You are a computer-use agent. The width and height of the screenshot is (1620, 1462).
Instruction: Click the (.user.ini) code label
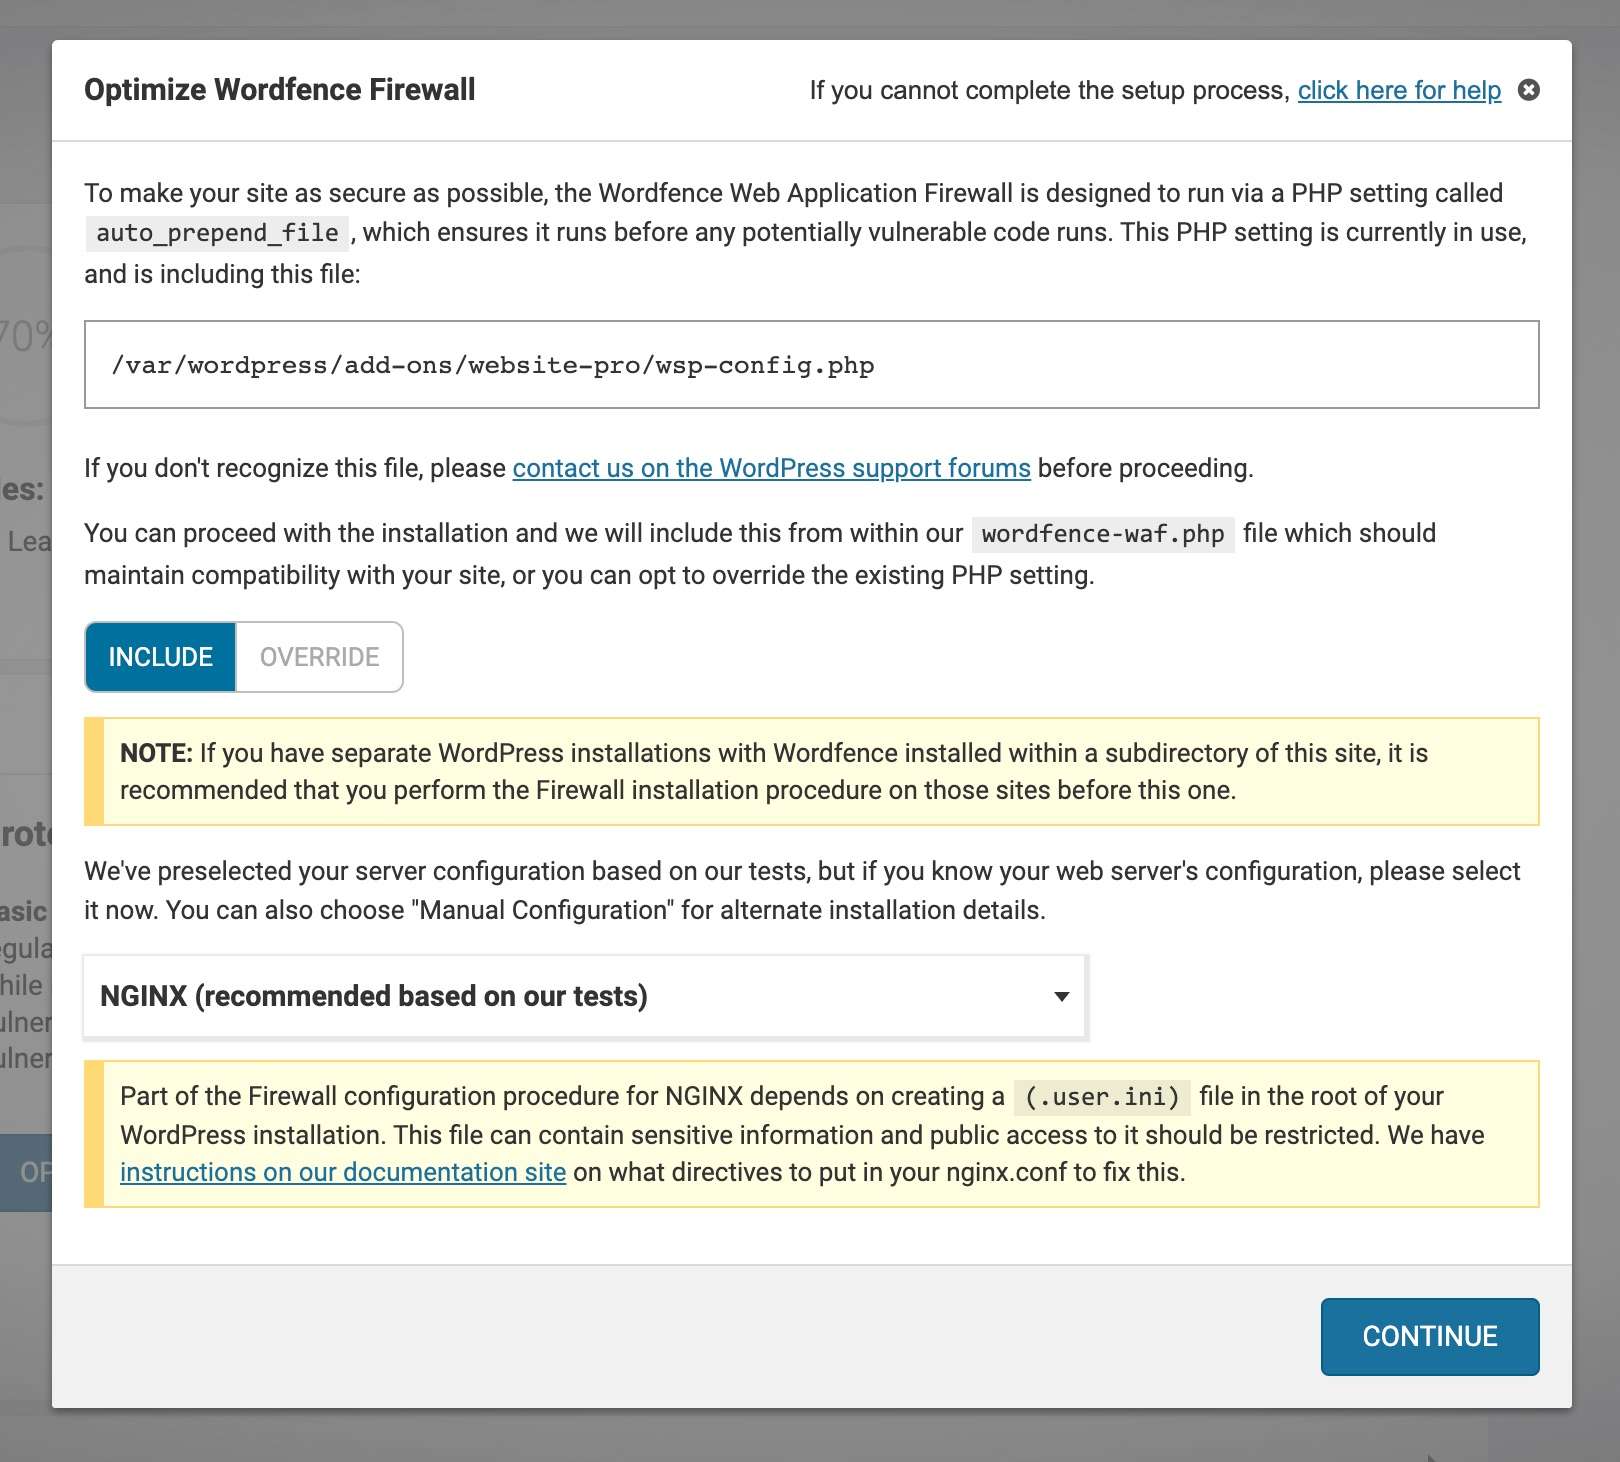(x=1102, y=1097)
